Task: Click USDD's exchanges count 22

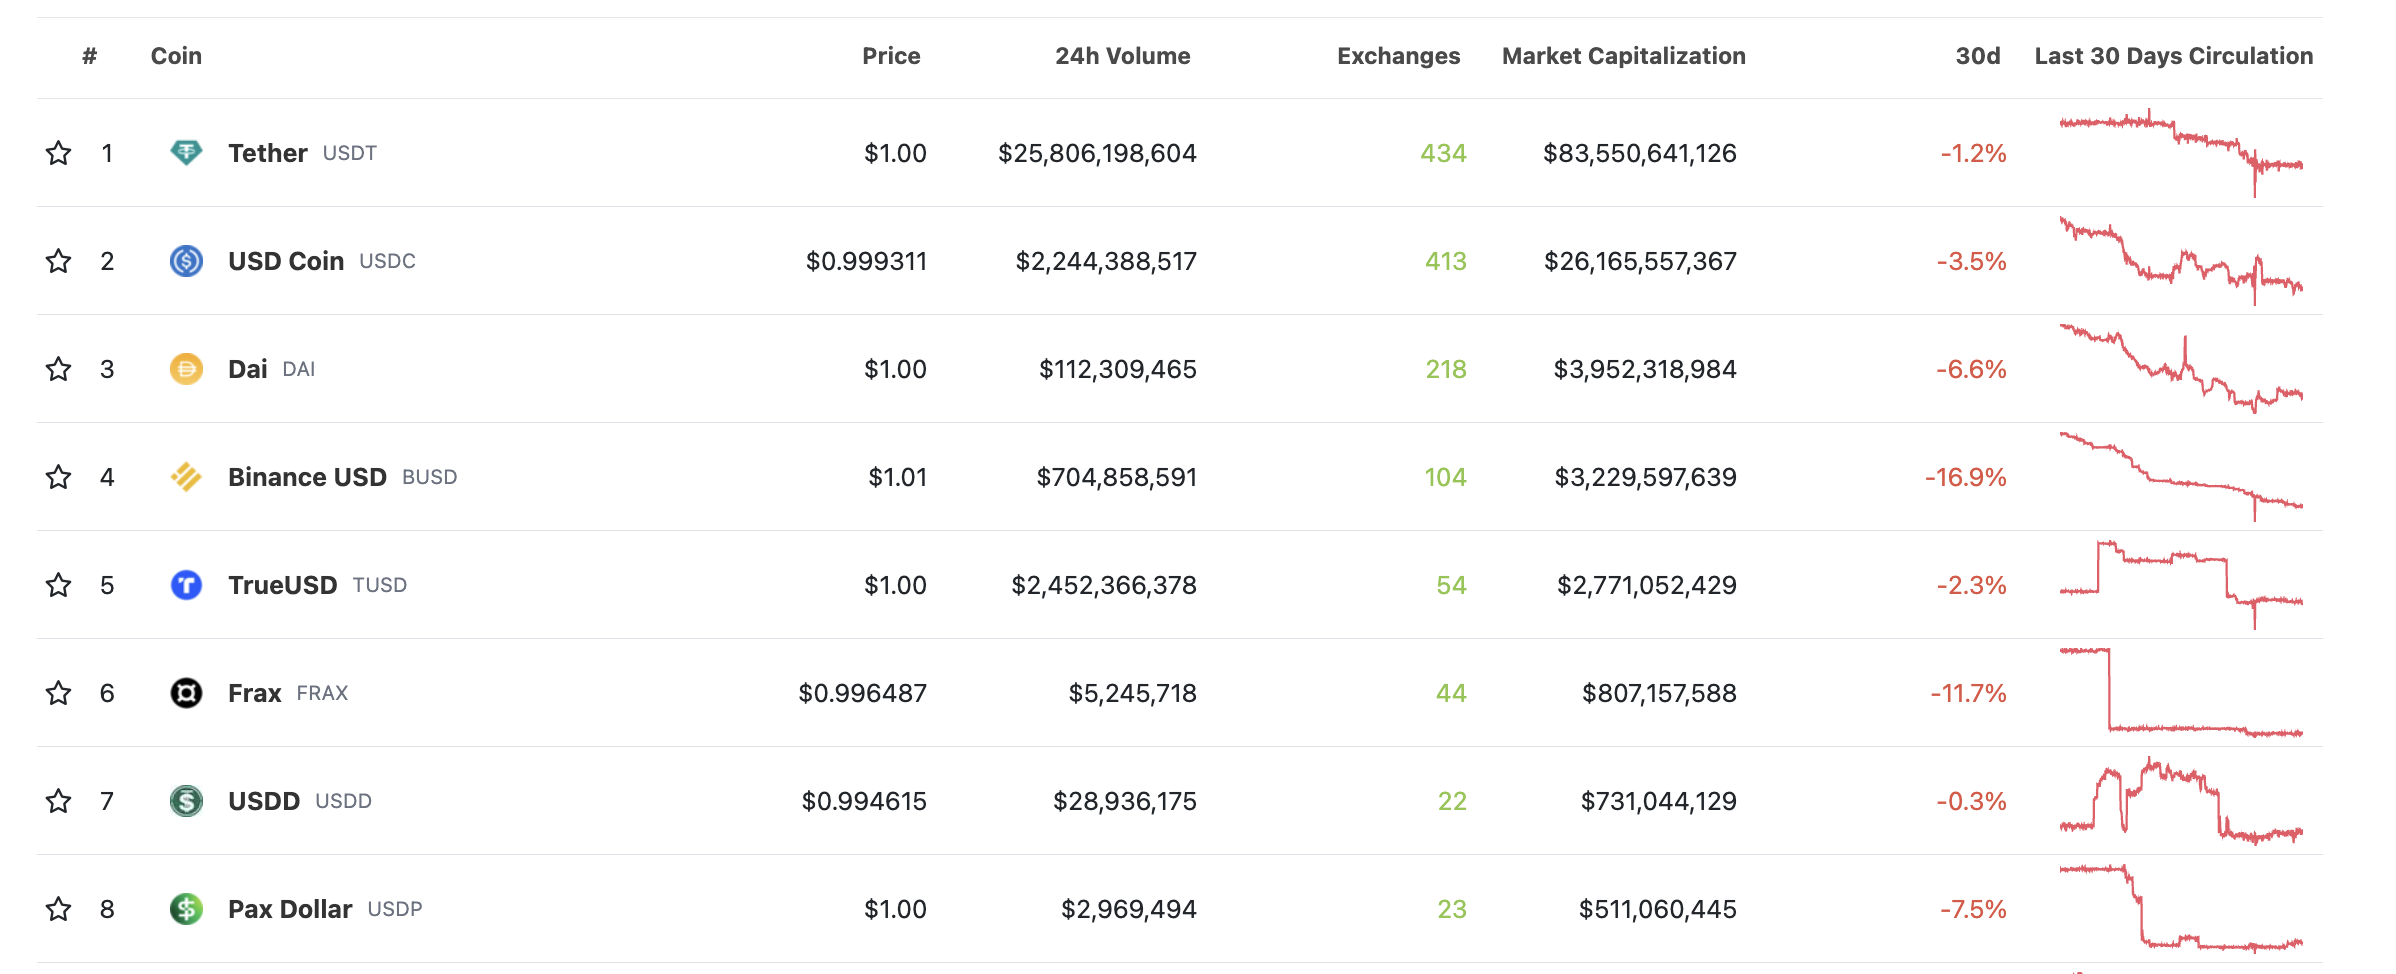Action: [x=1452, y=801]
